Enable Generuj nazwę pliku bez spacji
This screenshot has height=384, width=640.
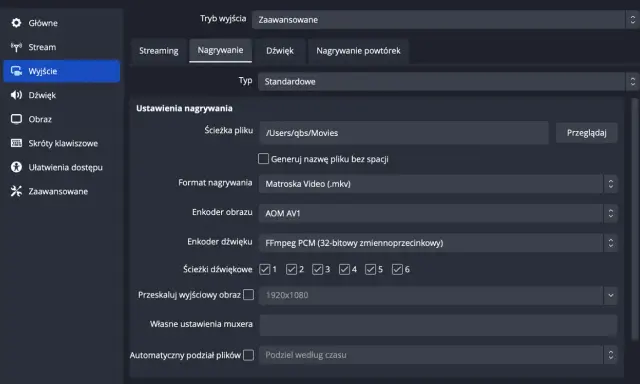[263, 159]
